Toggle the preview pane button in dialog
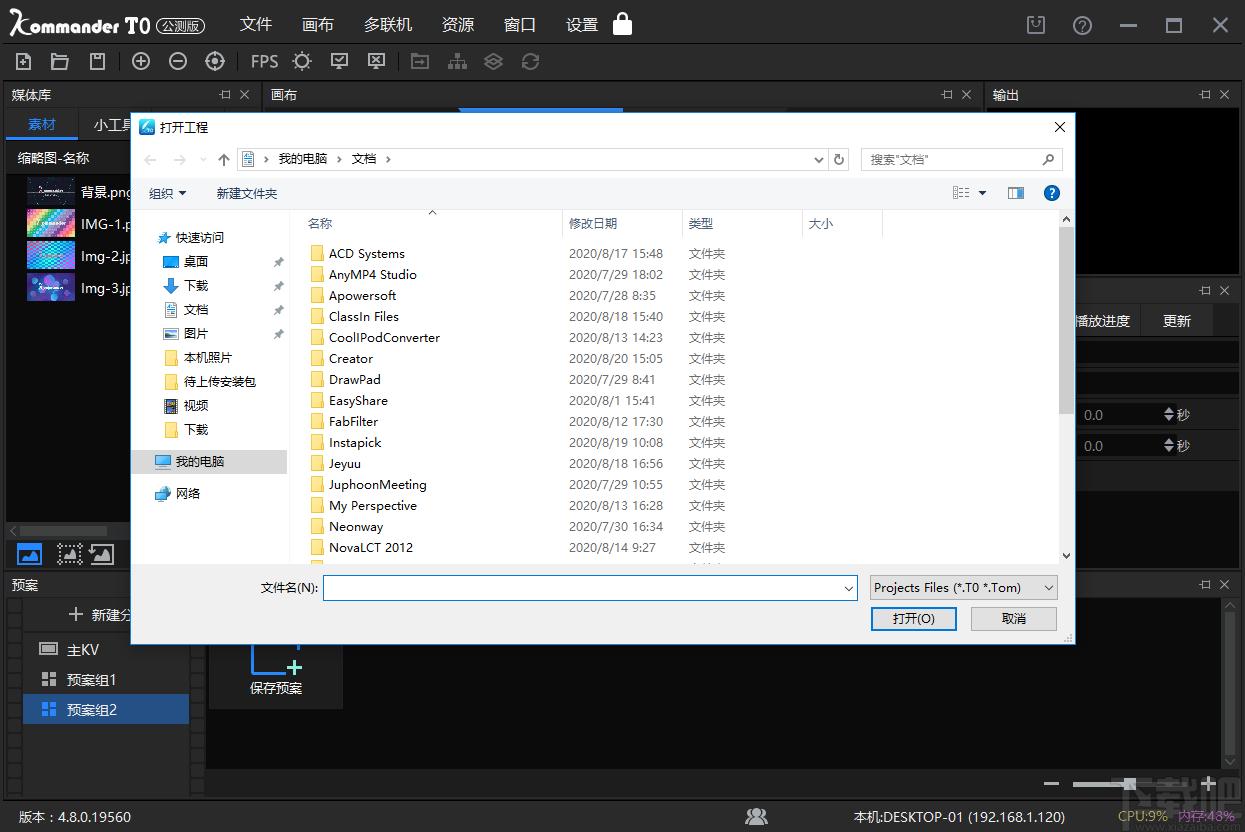 click(1016, 193)
